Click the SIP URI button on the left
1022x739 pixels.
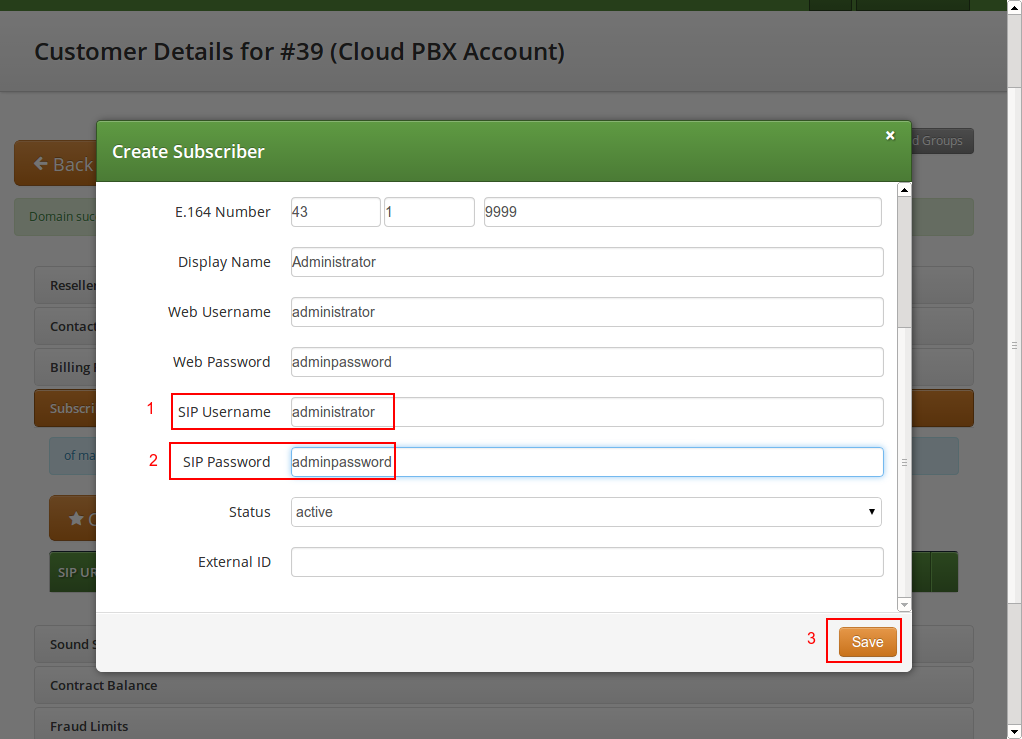pos(73,571)
